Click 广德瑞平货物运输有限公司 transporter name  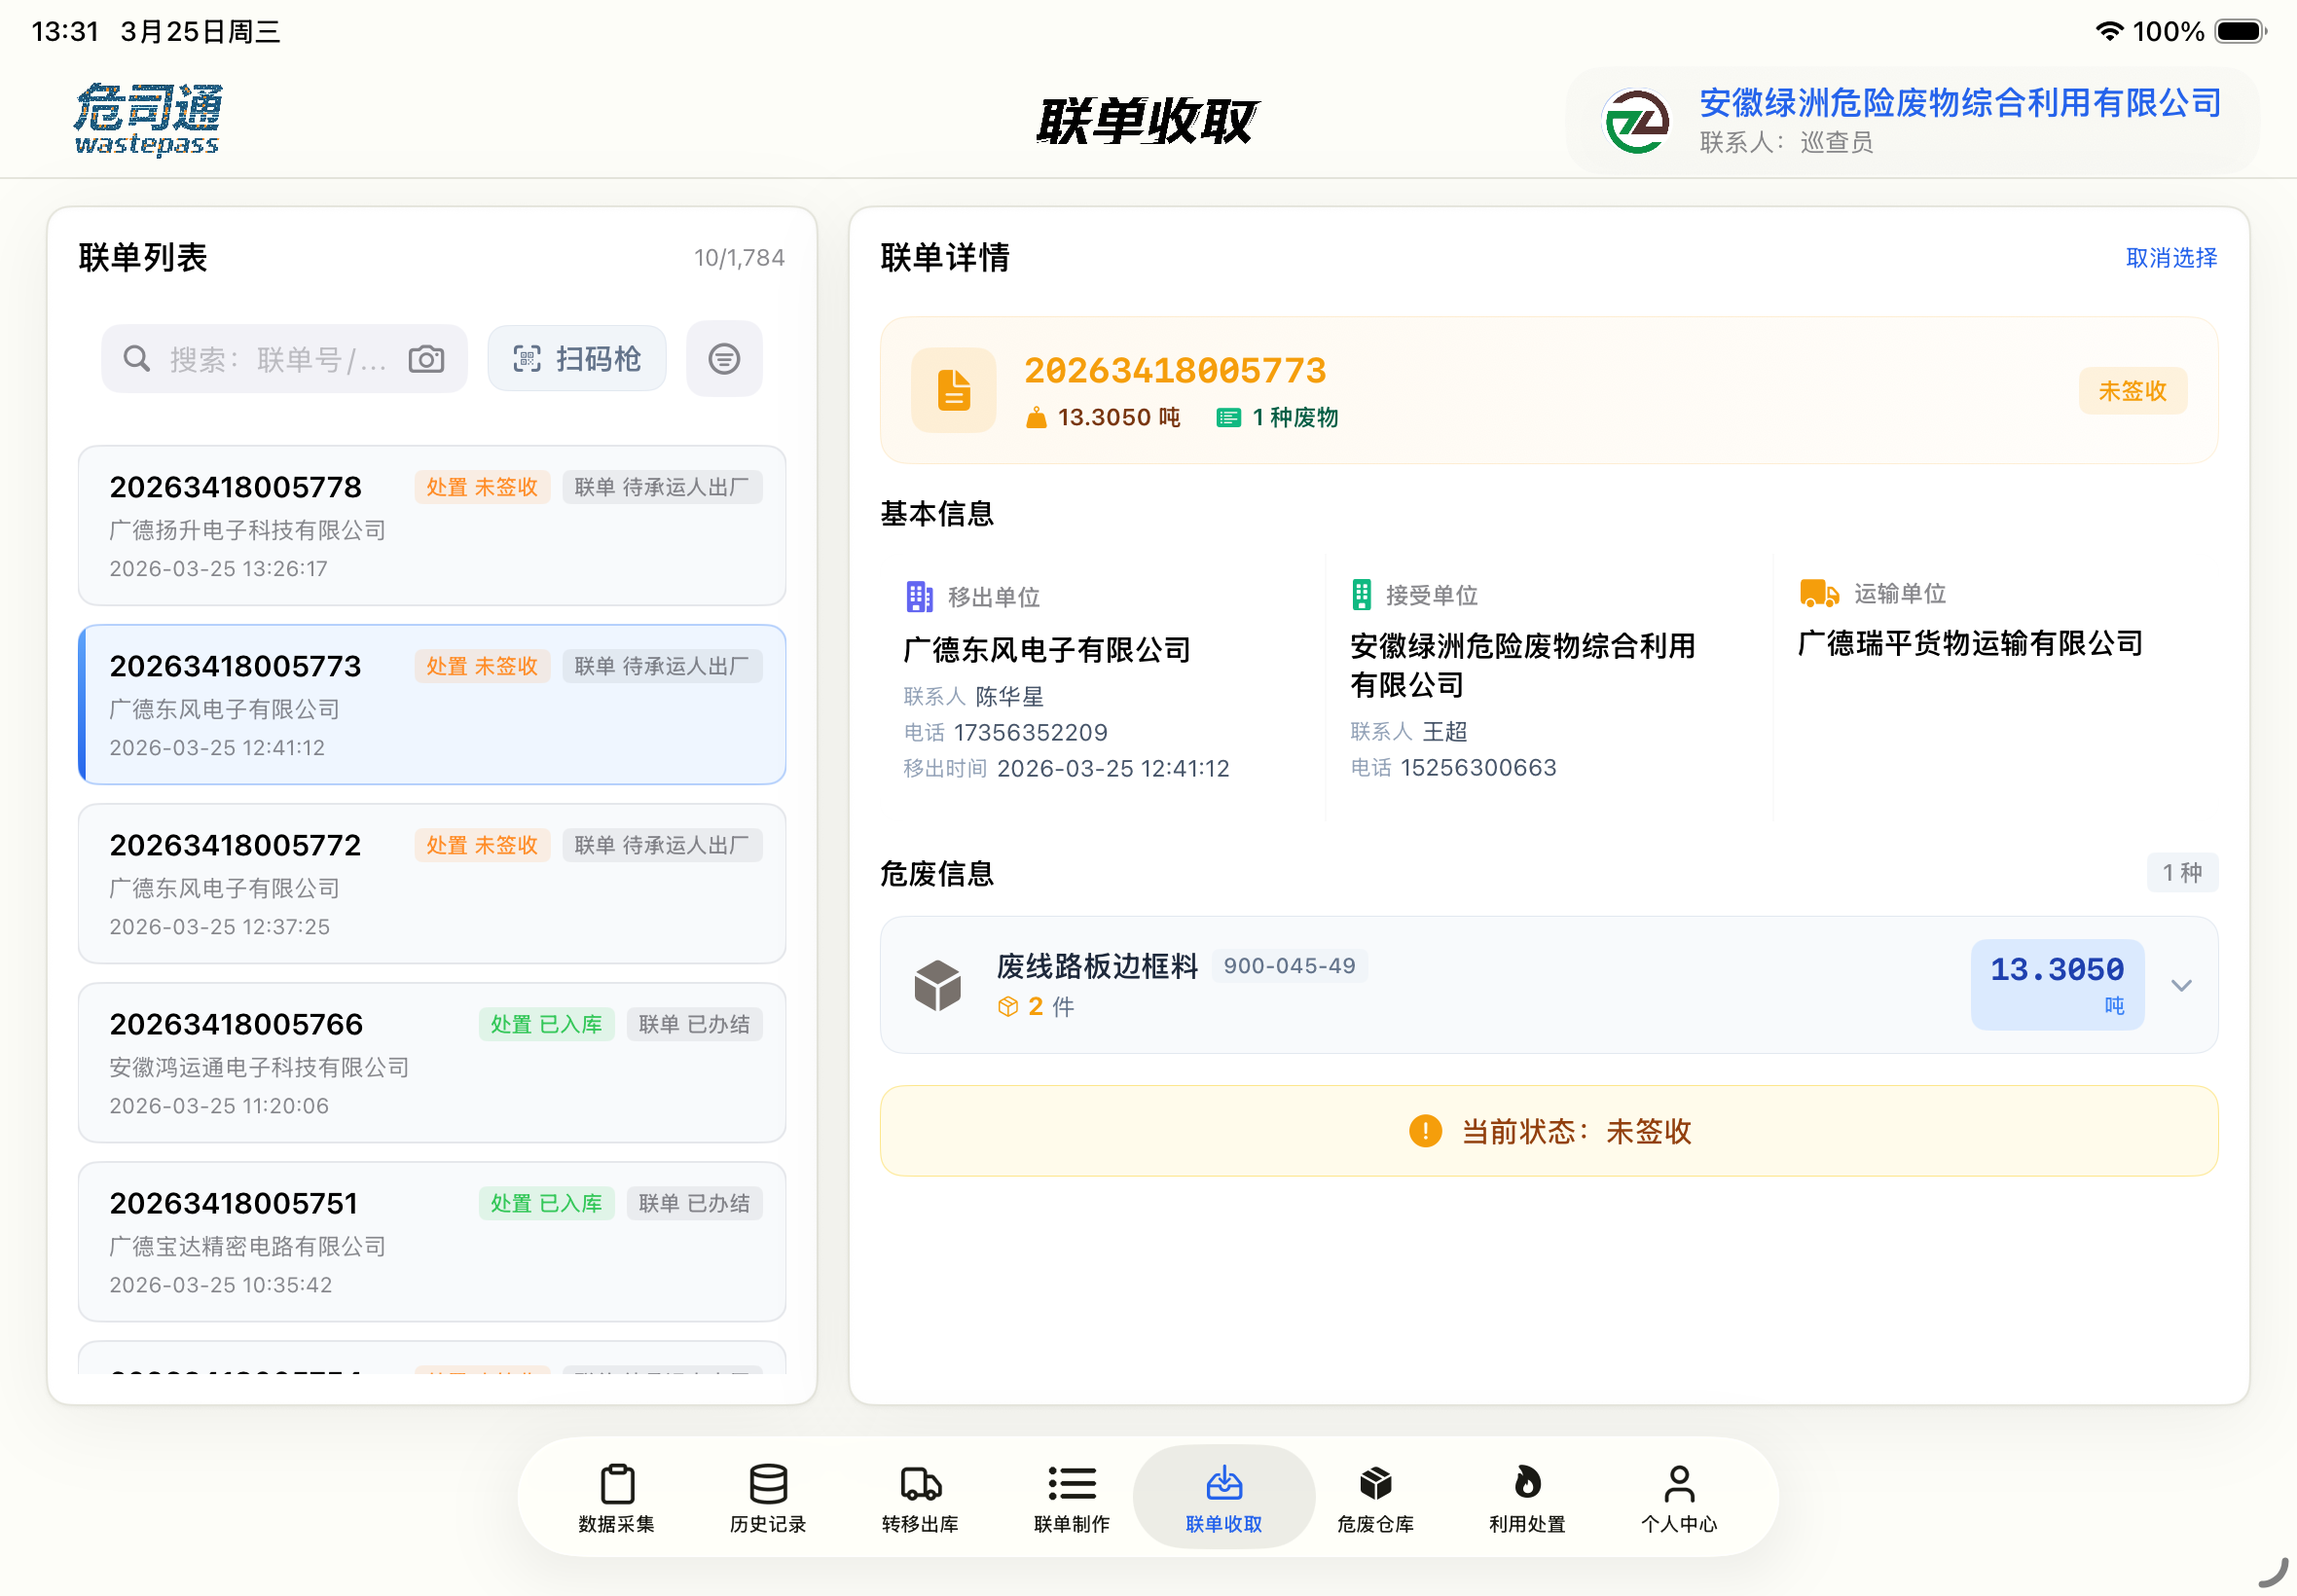coord(1970,644)
